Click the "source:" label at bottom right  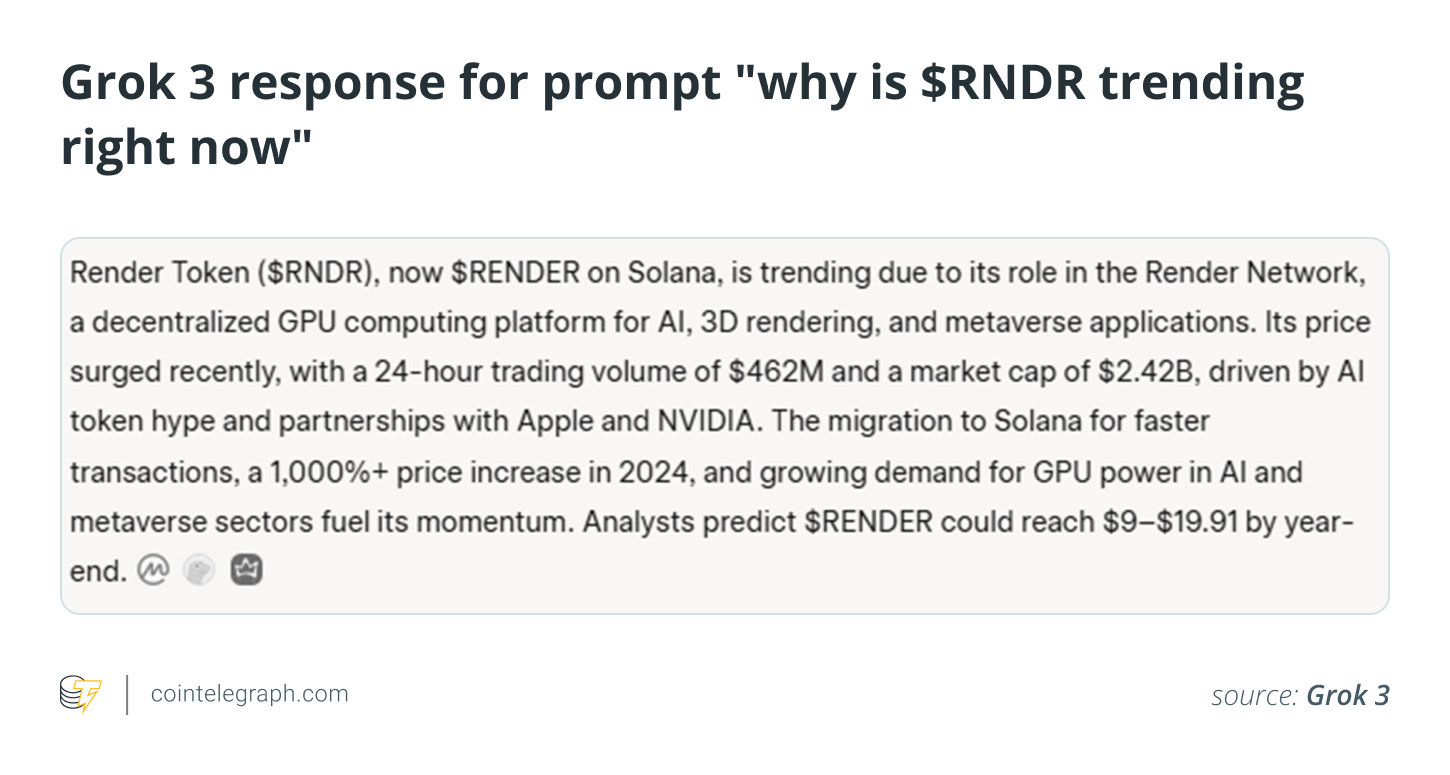coord(1253,695)
